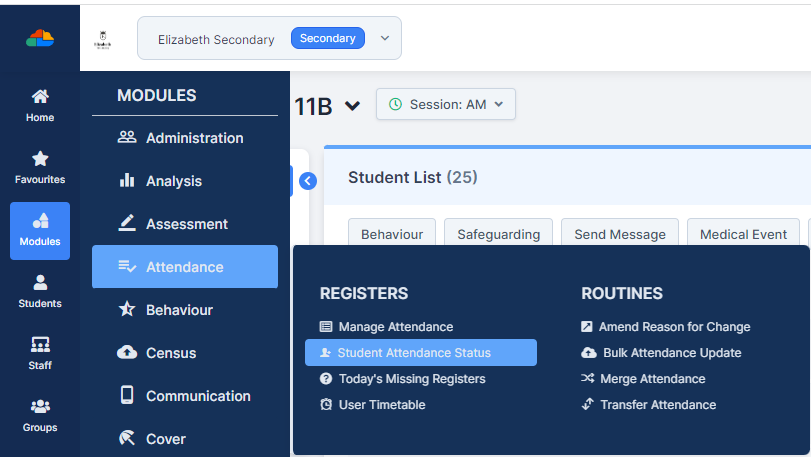This screenshot has width=811, height=457.
Task: Open the Staff sidebar icon
Action: tap(40, 344)
